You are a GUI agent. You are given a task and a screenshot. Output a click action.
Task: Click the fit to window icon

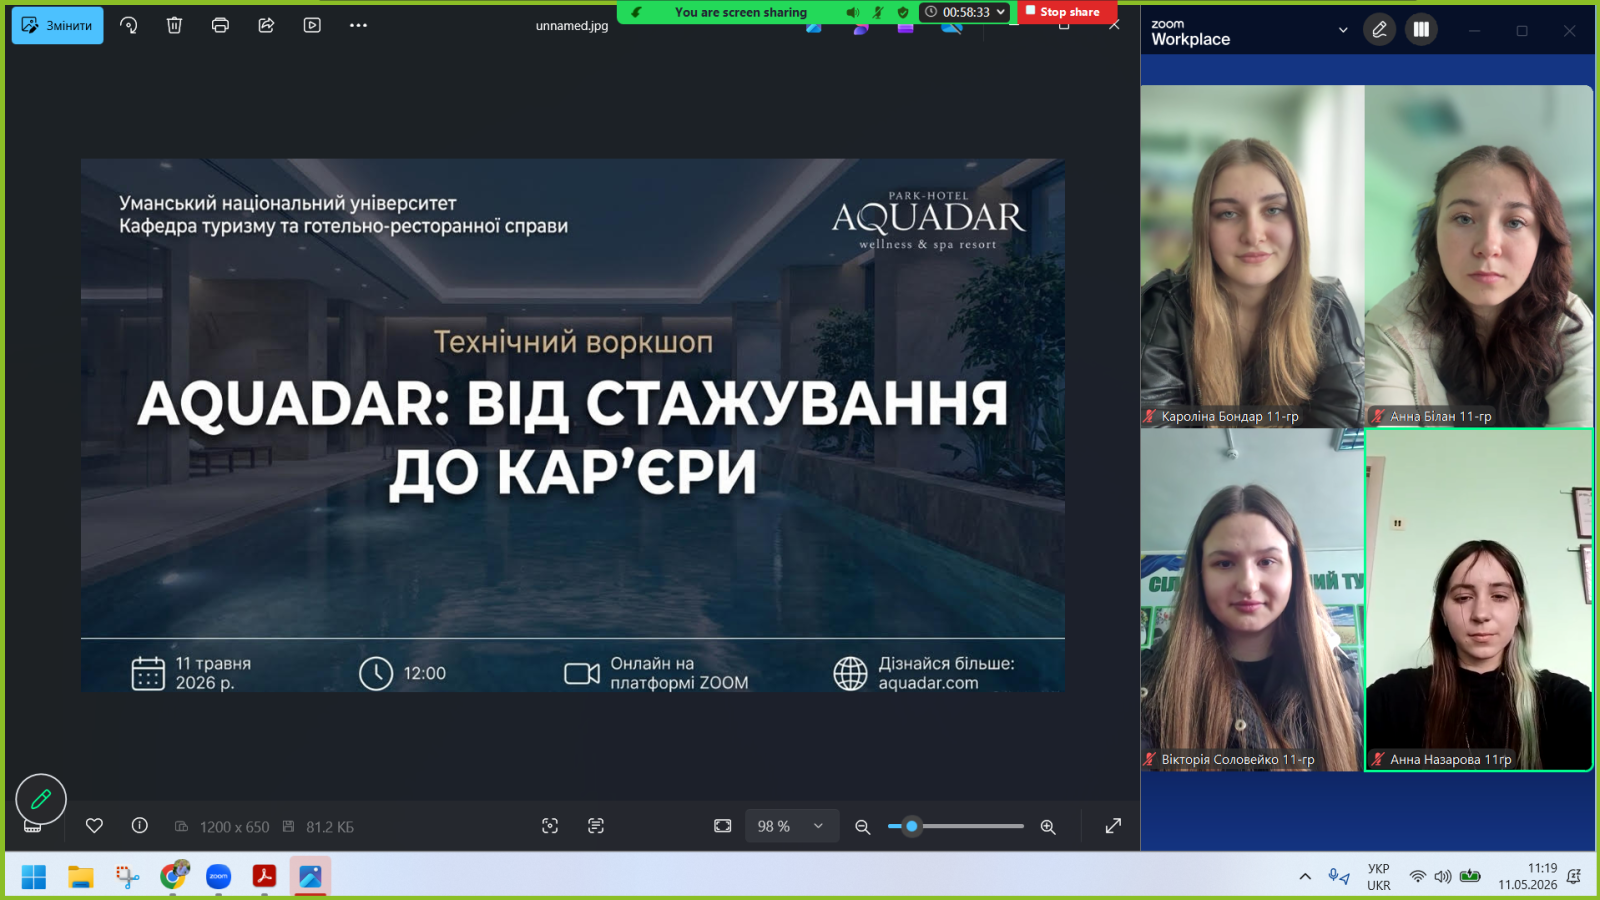(723, 826)
